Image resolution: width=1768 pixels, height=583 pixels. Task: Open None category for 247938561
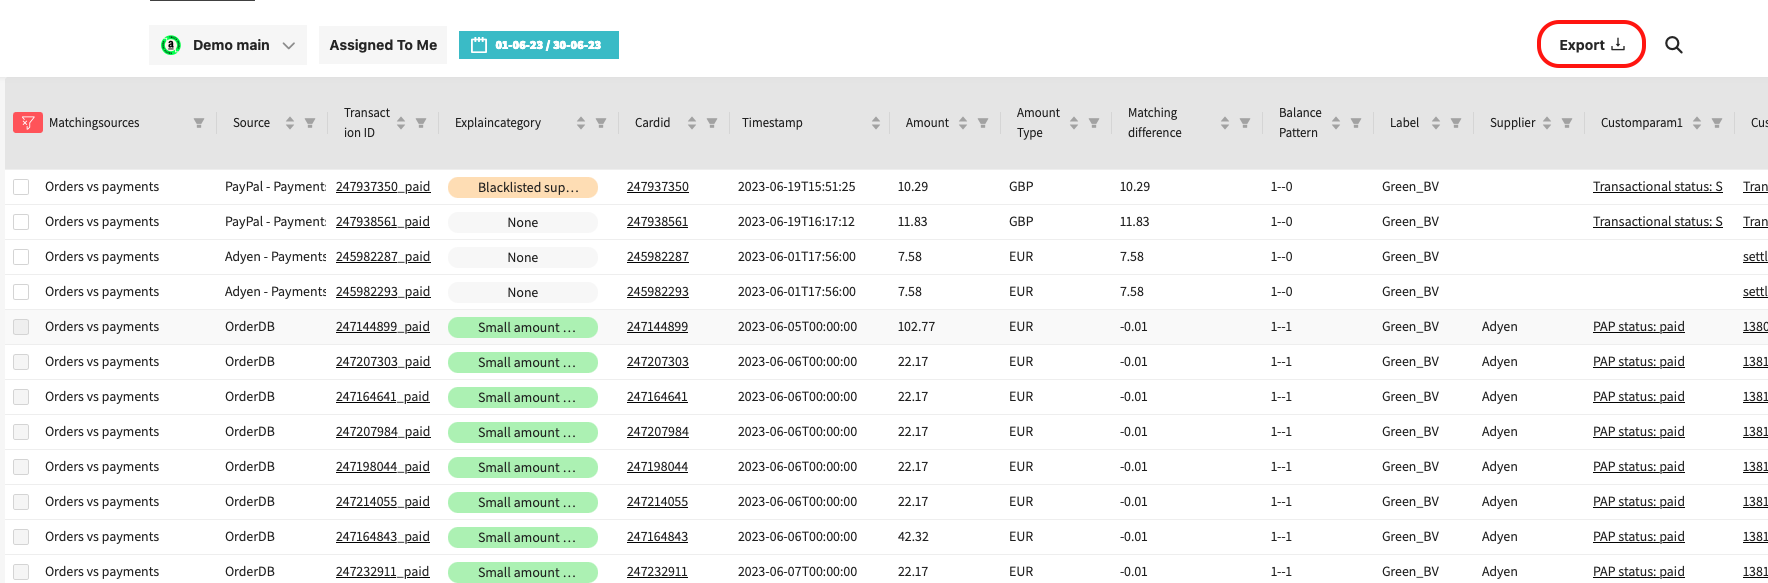523,222
